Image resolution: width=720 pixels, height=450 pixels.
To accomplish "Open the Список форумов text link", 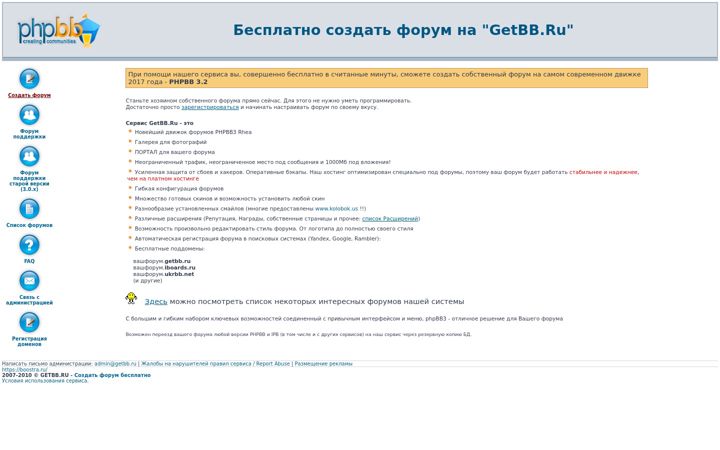I will tap(29, 225).
